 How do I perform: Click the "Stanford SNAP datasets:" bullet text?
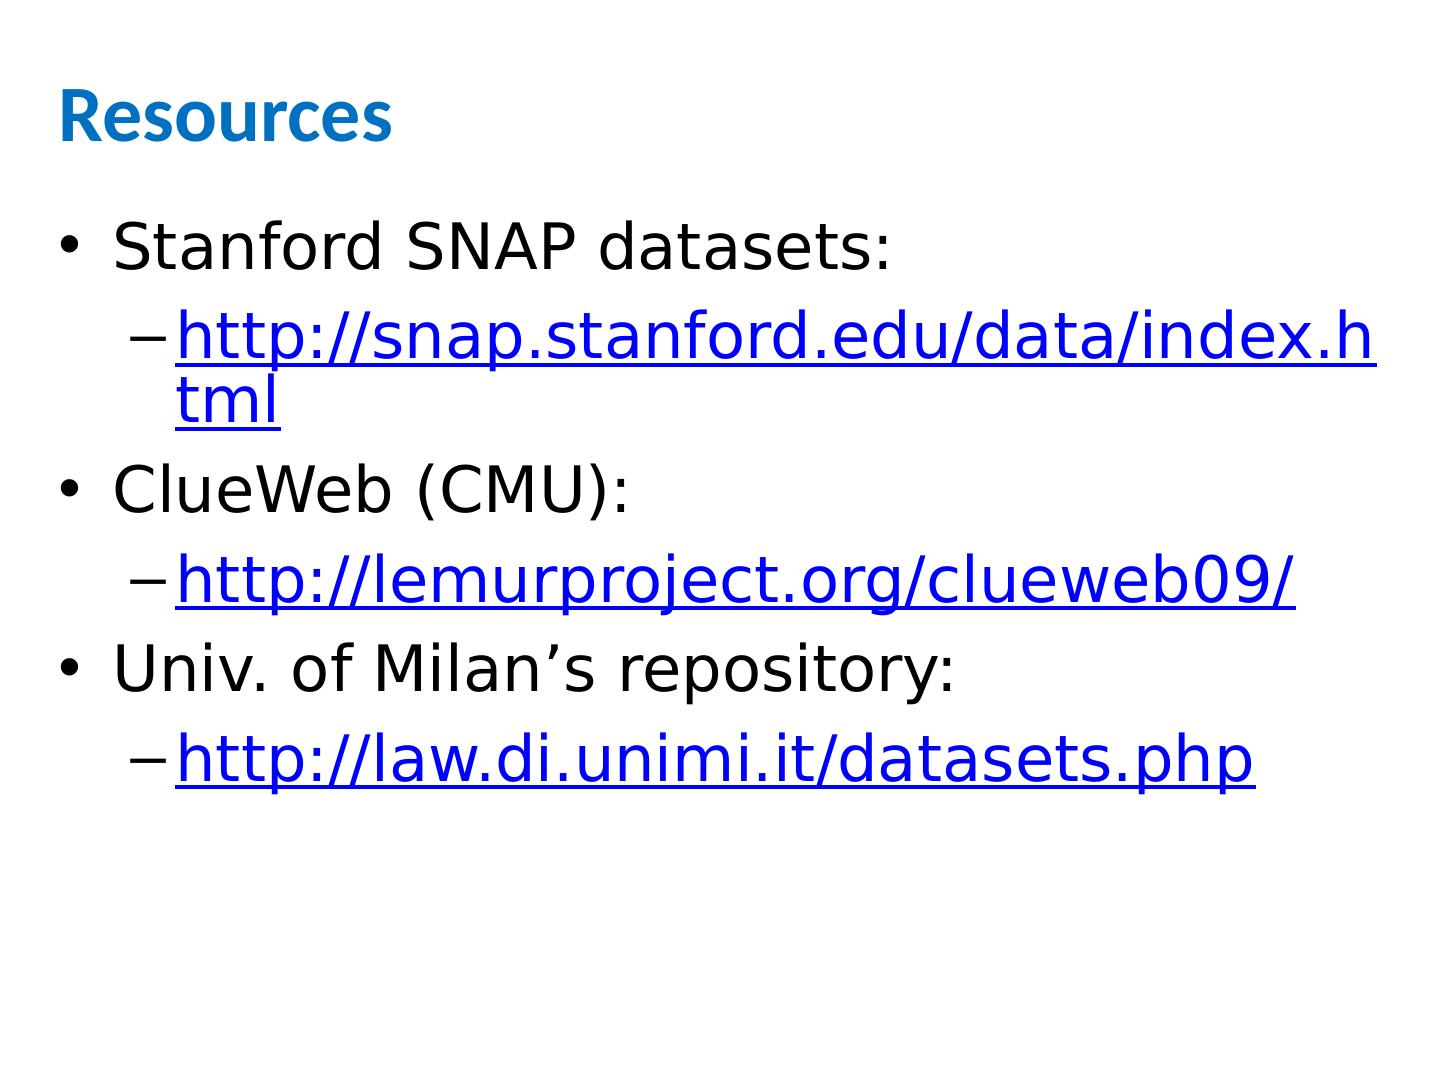(501, 247)
